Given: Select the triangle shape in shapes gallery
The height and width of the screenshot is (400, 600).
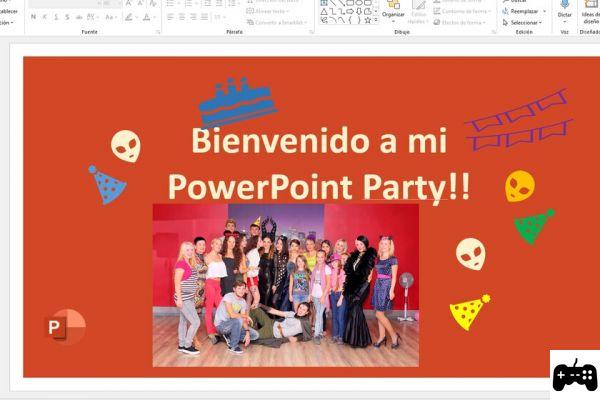Looking at the screenshot, I should [324, 11].
